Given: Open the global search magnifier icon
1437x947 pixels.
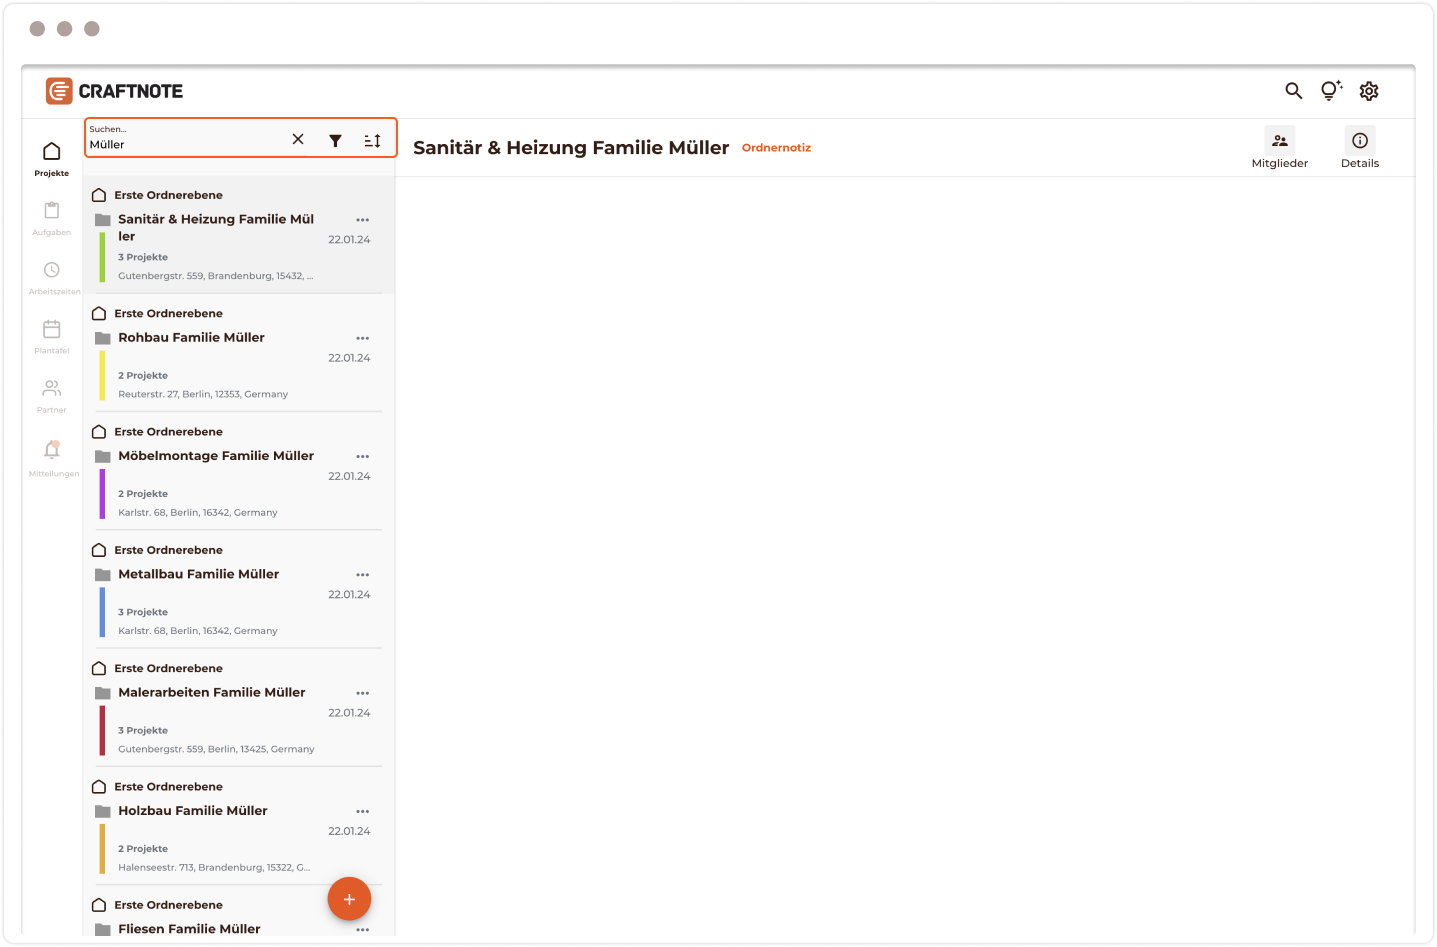Looking at the screenshot, I should [x=1293, y=91].
